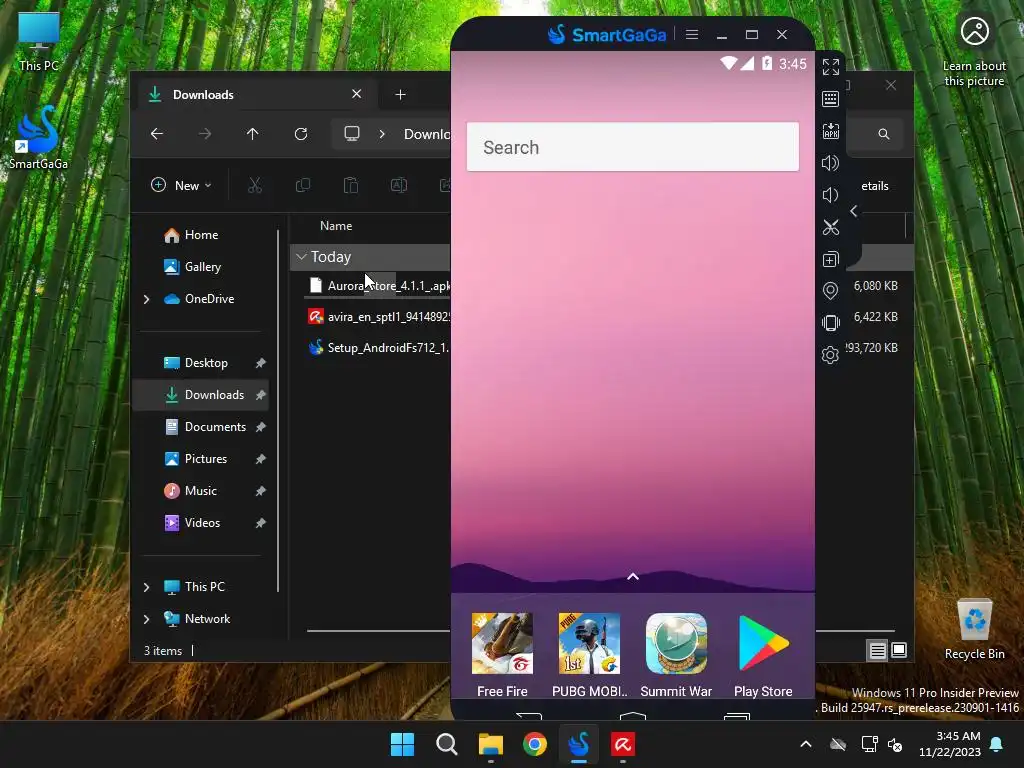Viewport: 1024px width, 768px height.
Task: Refresh the Downloads folder view
Action: pos(300,134)
